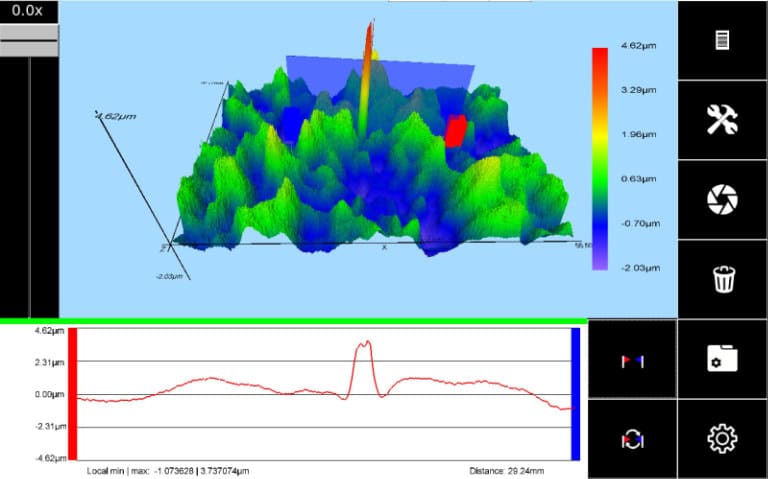This screenshot has height=479, width=768.
Task: Click the 0.0x zoom level readout
Action: pos(29,11)
